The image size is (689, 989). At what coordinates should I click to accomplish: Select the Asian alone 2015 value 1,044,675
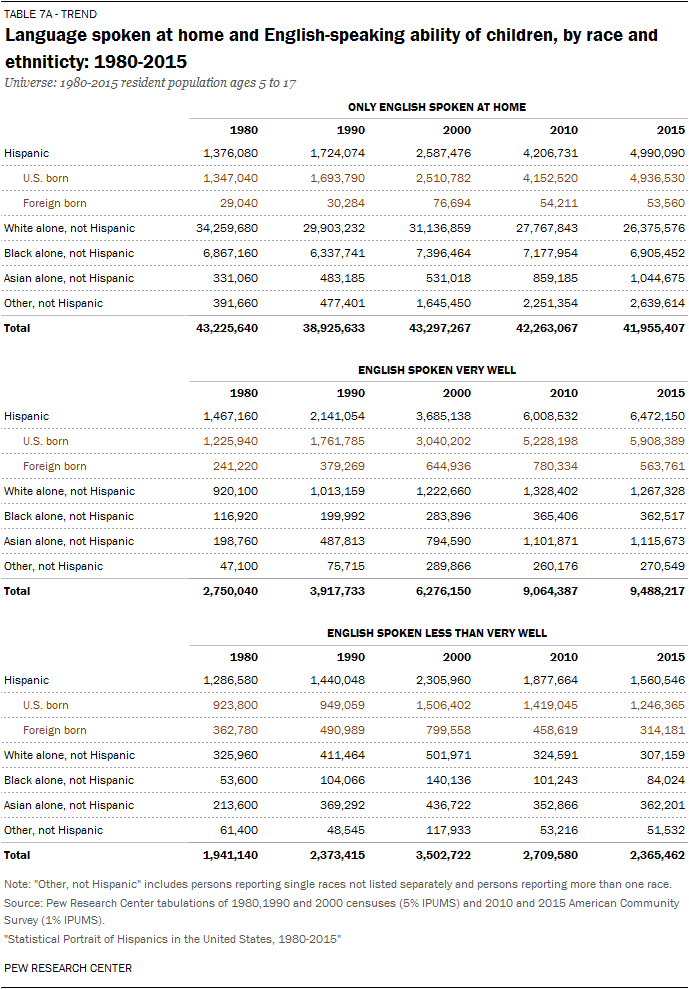[654, 278]
